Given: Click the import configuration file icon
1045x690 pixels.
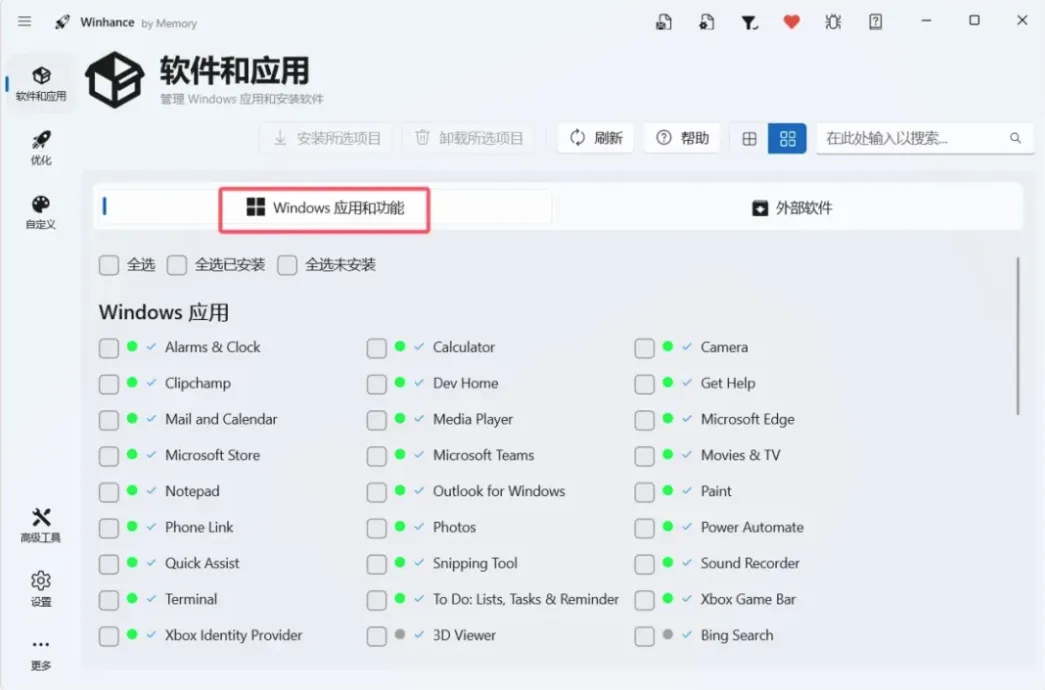Looking at the screenshot, I should click(706, 22).
